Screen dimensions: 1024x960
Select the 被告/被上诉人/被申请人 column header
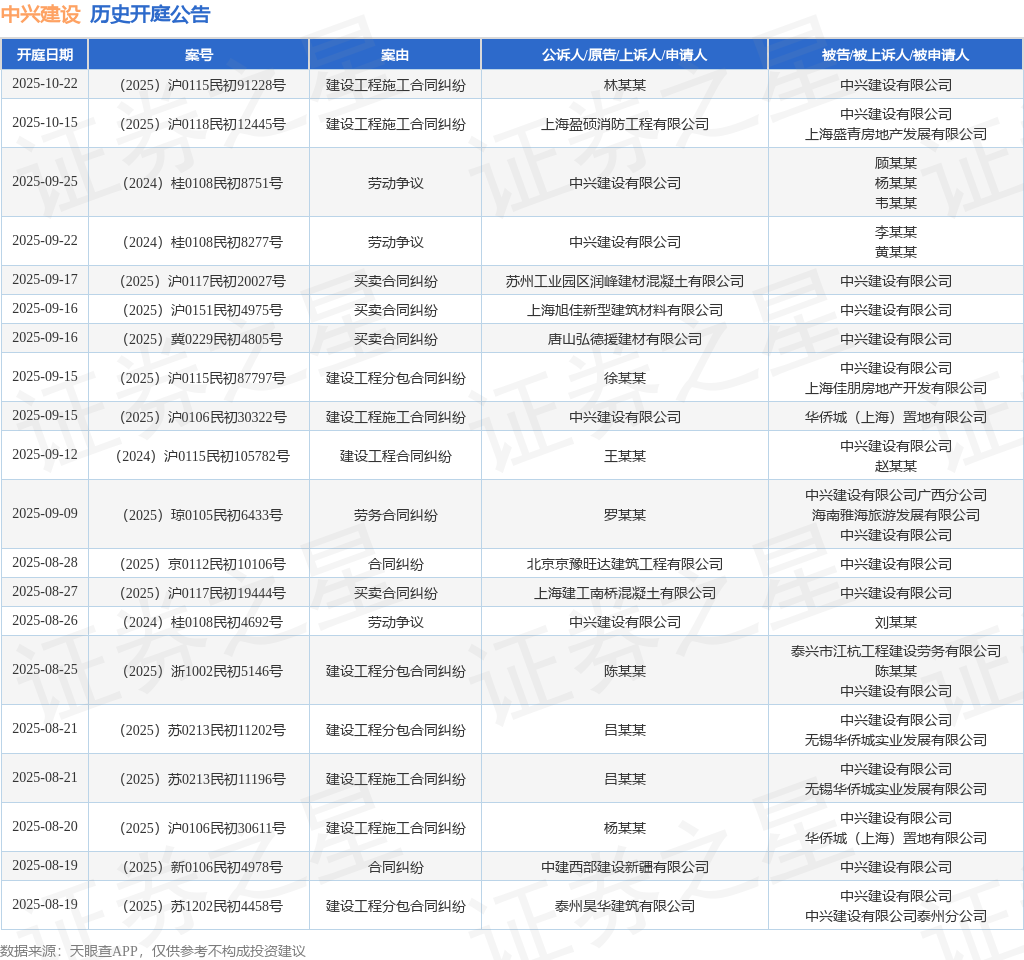[895, 55]
